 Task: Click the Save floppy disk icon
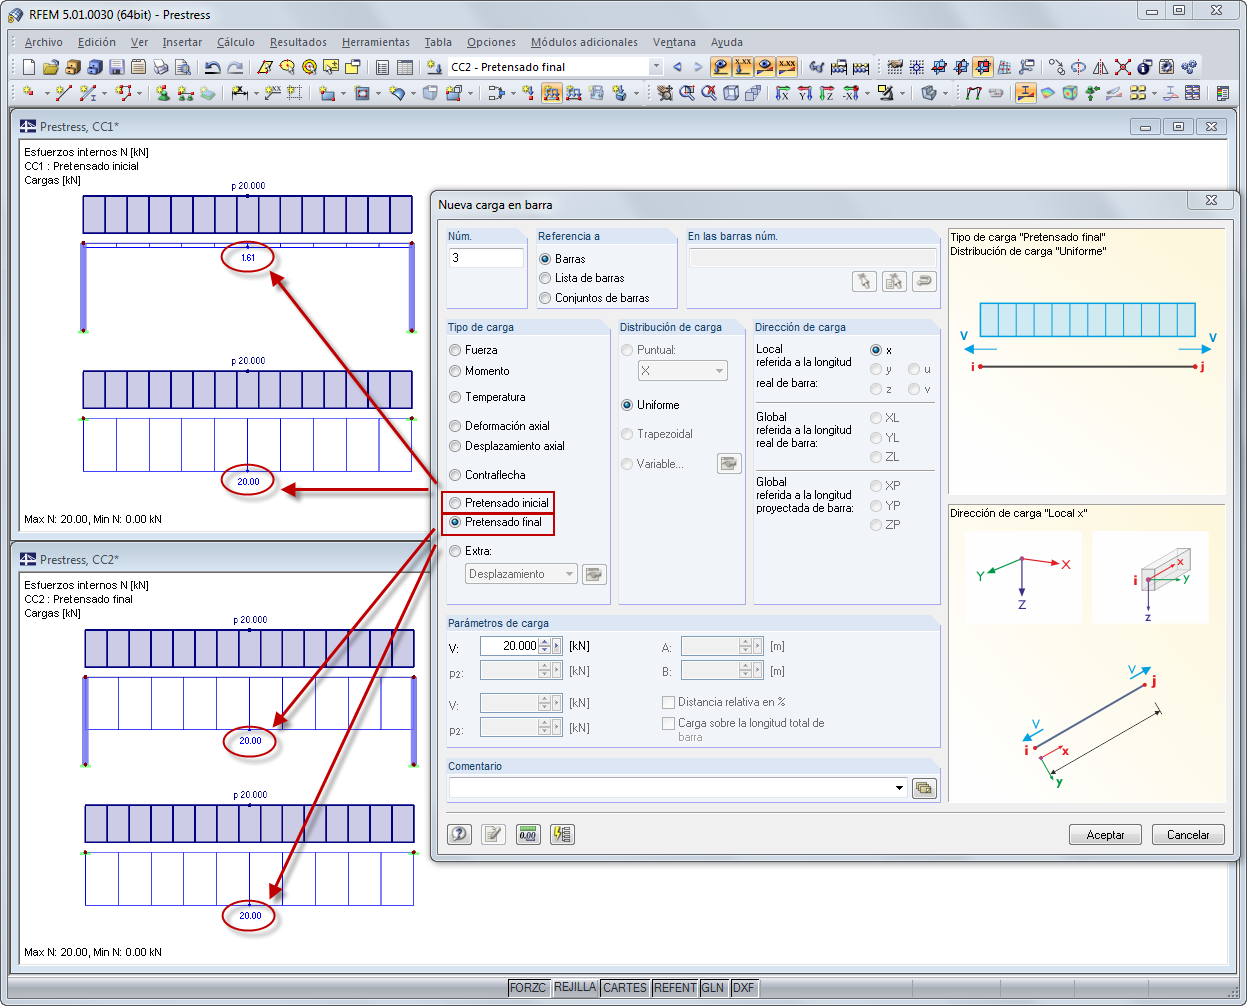pyautogui.click(x=116, y=67)
